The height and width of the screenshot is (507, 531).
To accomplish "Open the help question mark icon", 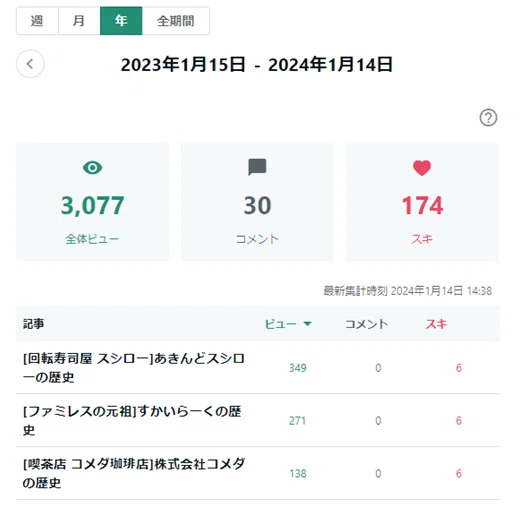I will click(x=488, y=118).
